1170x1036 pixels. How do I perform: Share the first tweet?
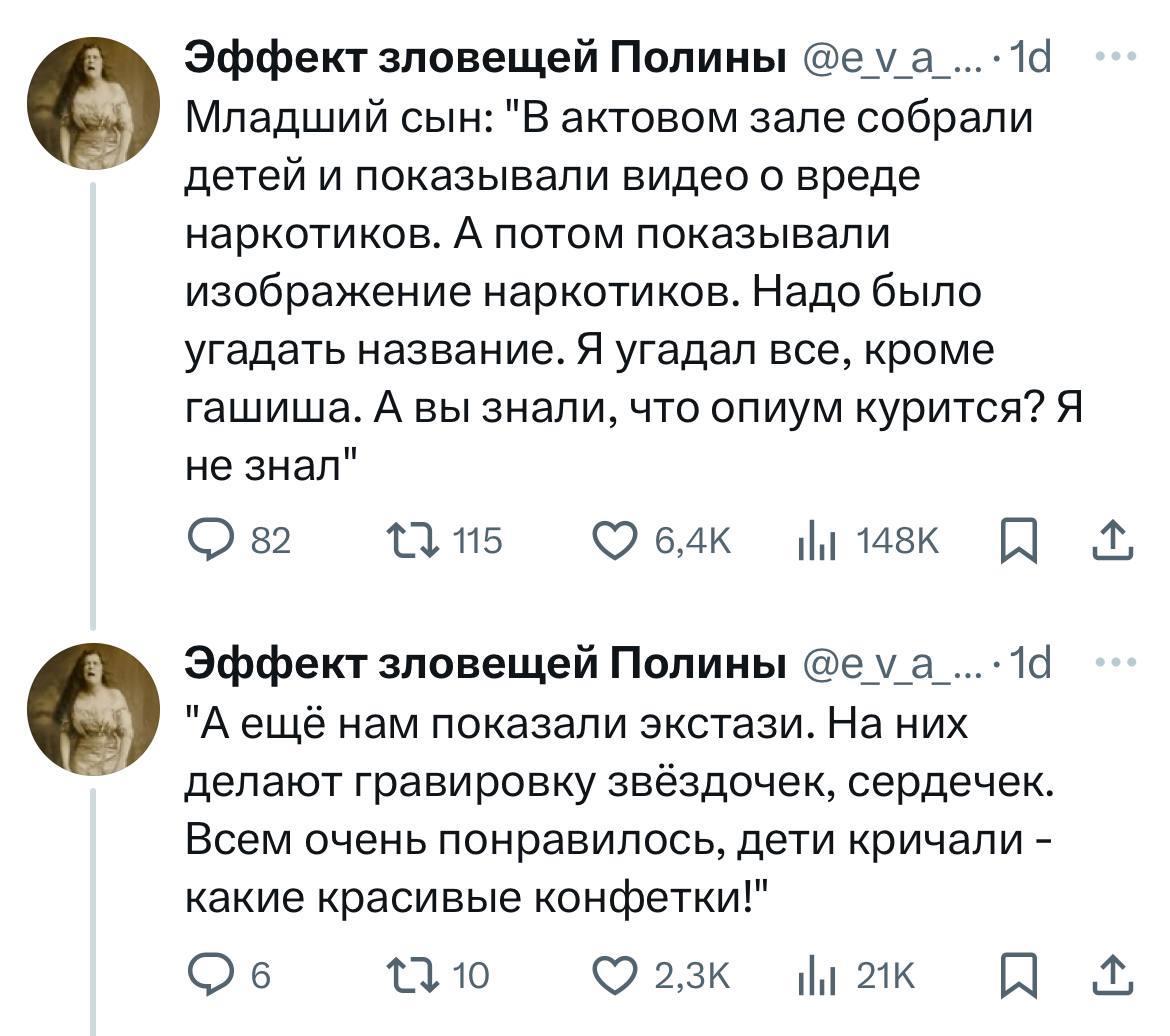1112,541
